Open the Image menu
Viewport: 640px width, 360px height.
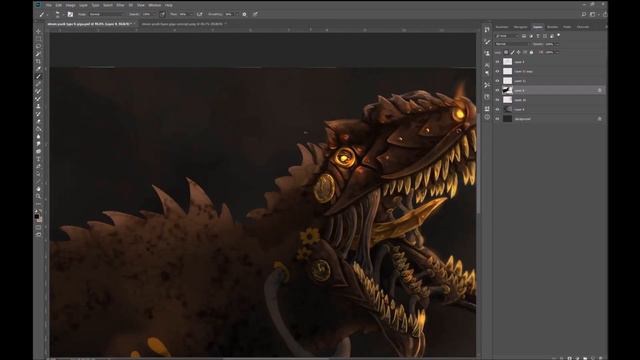coord(71,5)
